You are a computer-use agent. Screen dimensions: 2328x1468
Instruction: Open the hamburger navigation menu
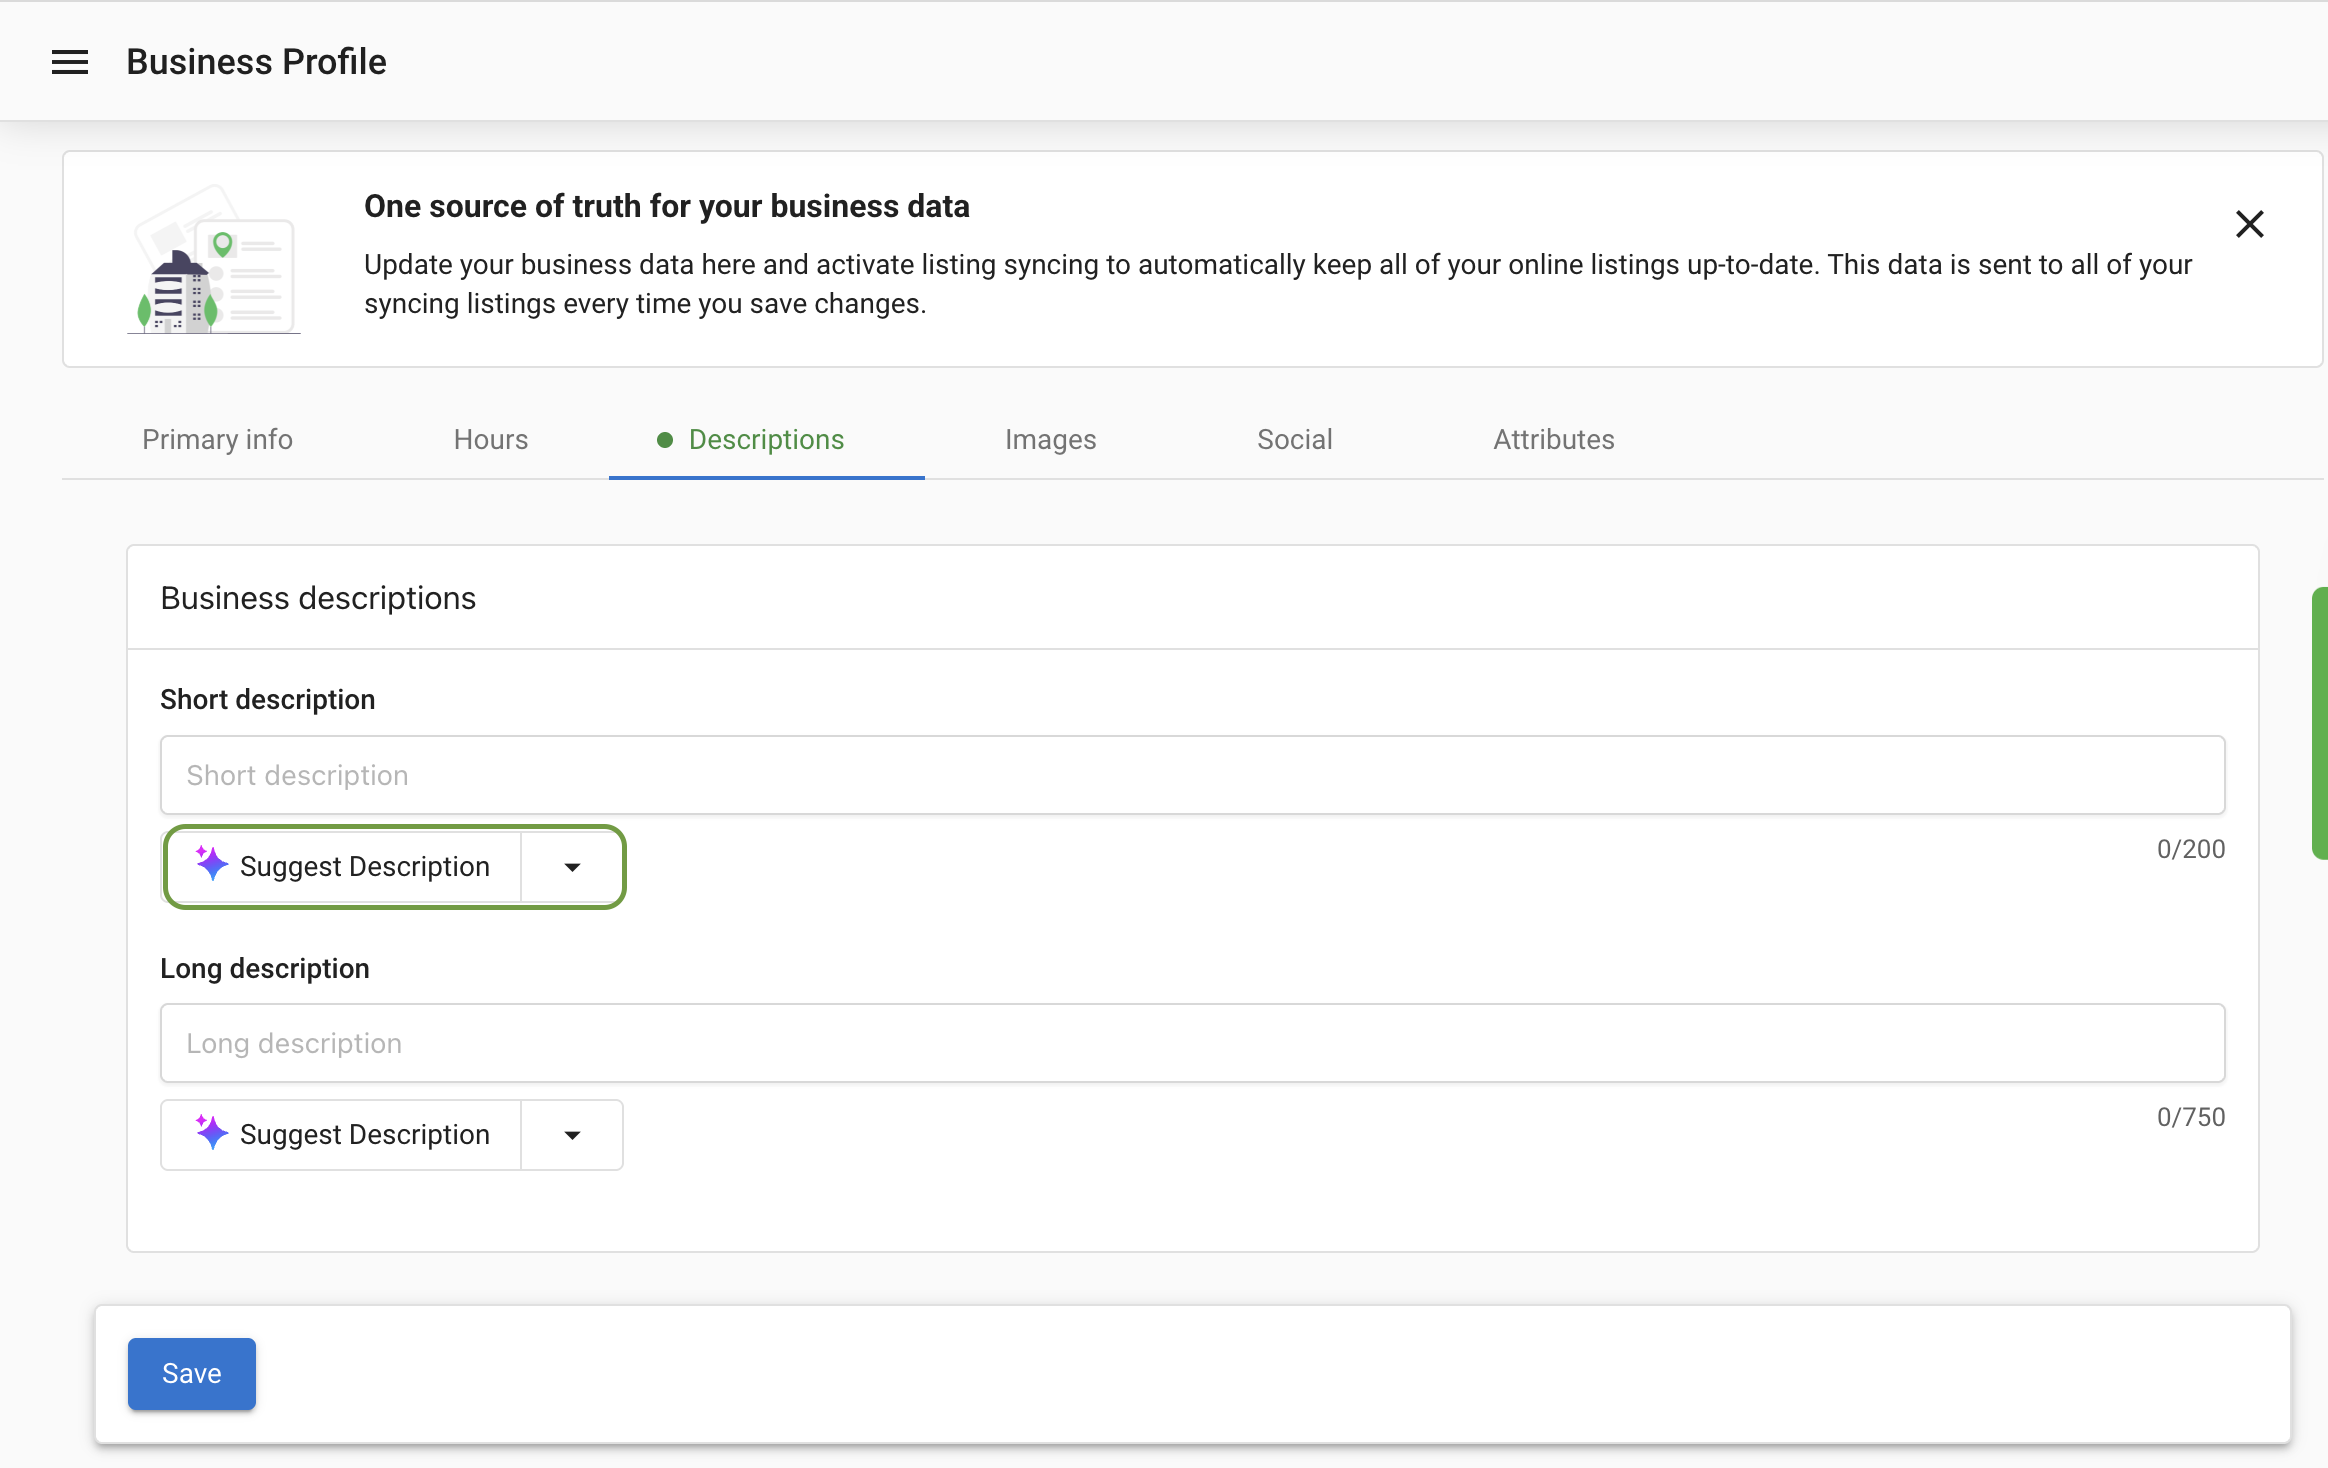pyautogui.click(x=70, y=61)
